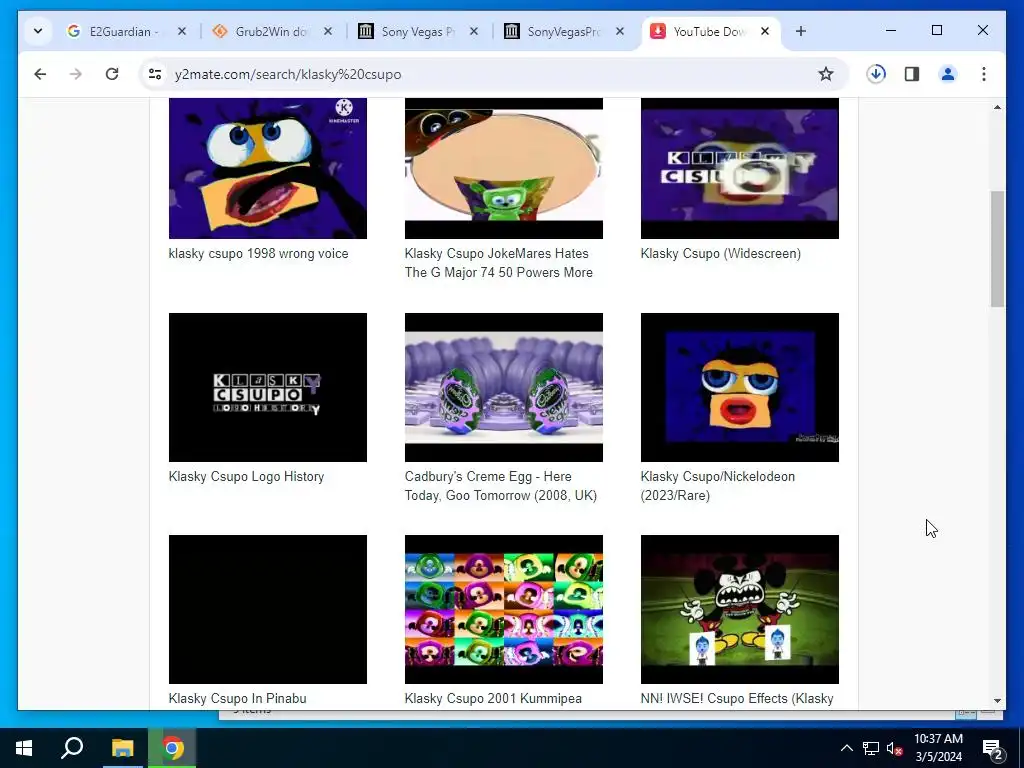This screenshot has width=1024, height=768.
Task: View site information icon in address bar
Action: (x=155, y=74)
